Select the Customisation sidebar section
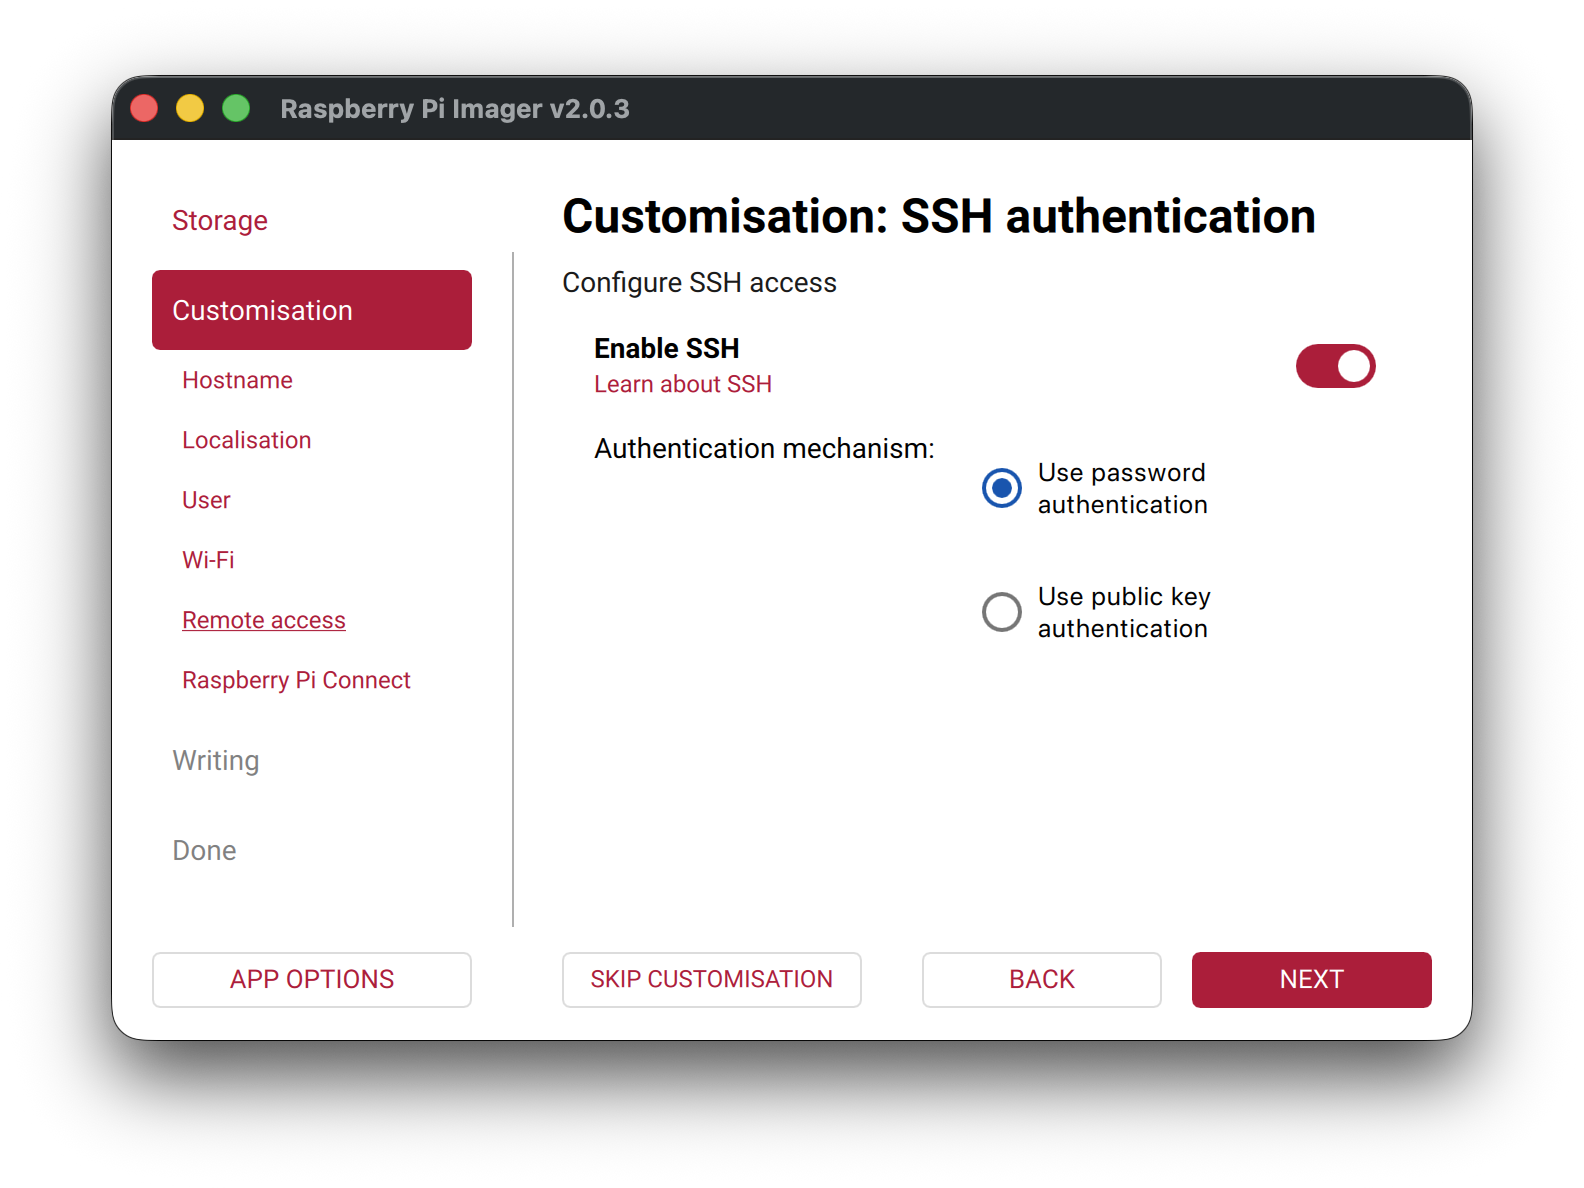Screen dimensions: 1584x1188 click(x=312, y=310)
